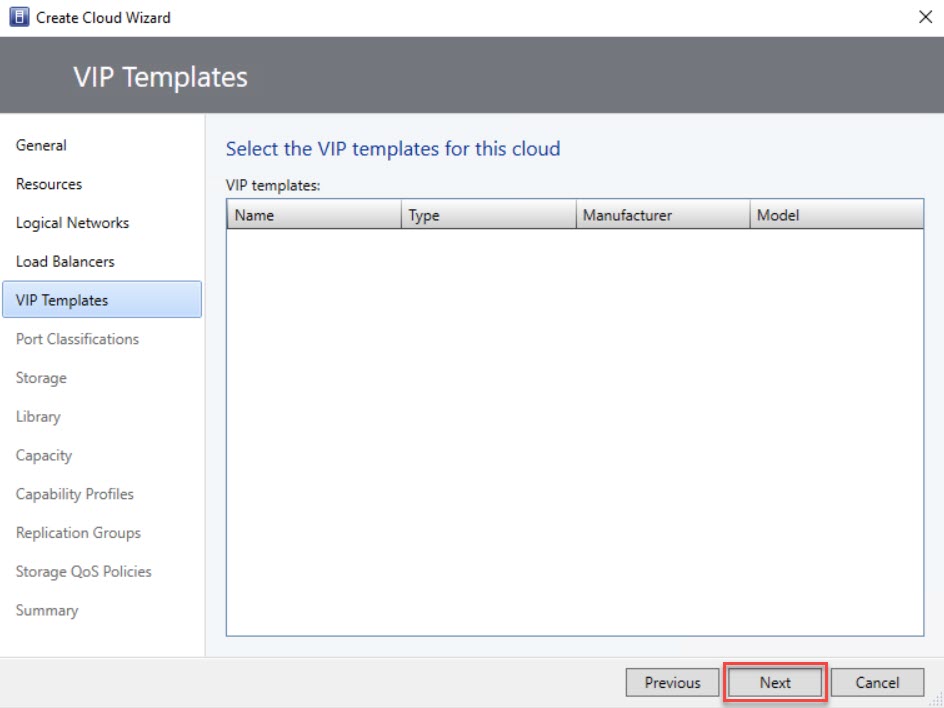Switch to the Load Balancers step
The width and height of the screenshot is (944, 708).
click(x=65, y=261)
